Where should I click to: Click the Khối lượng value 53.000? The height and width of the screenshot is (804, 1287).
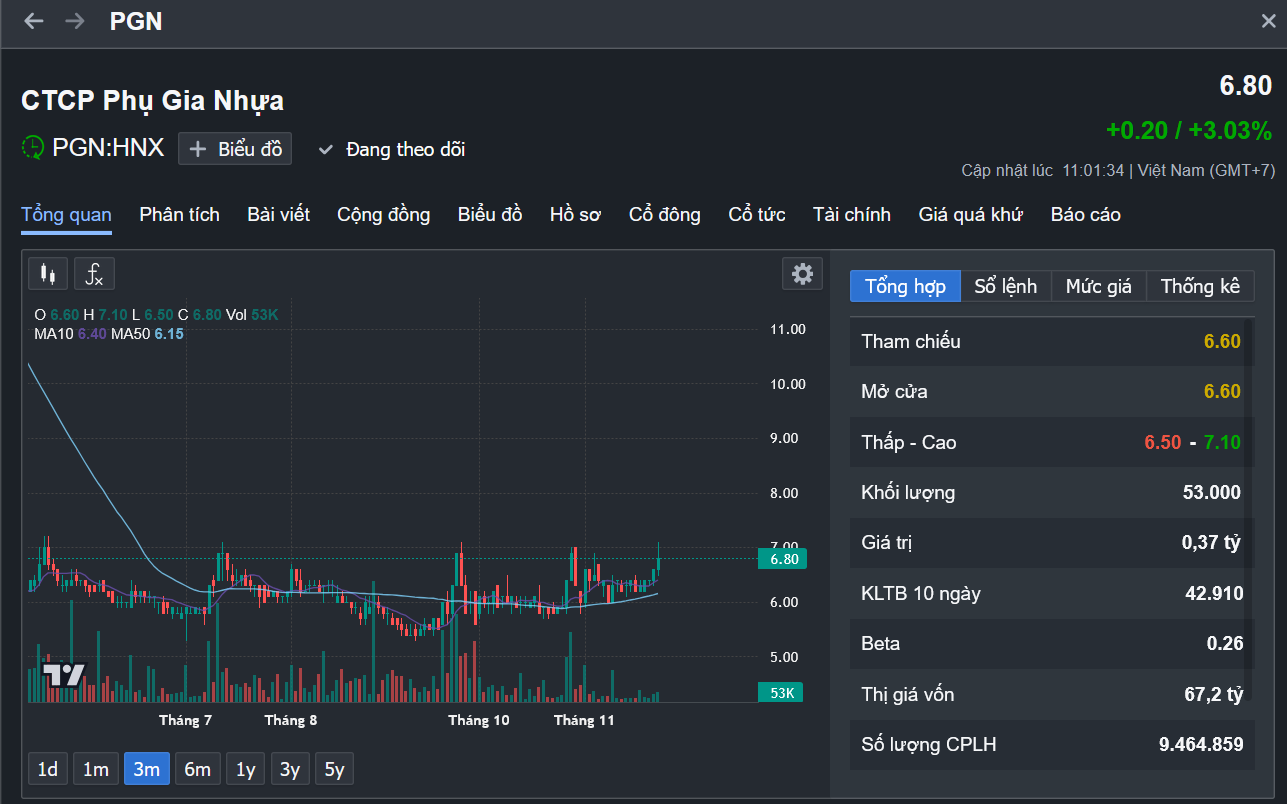pyautogui.click(x=1212, y=492)
